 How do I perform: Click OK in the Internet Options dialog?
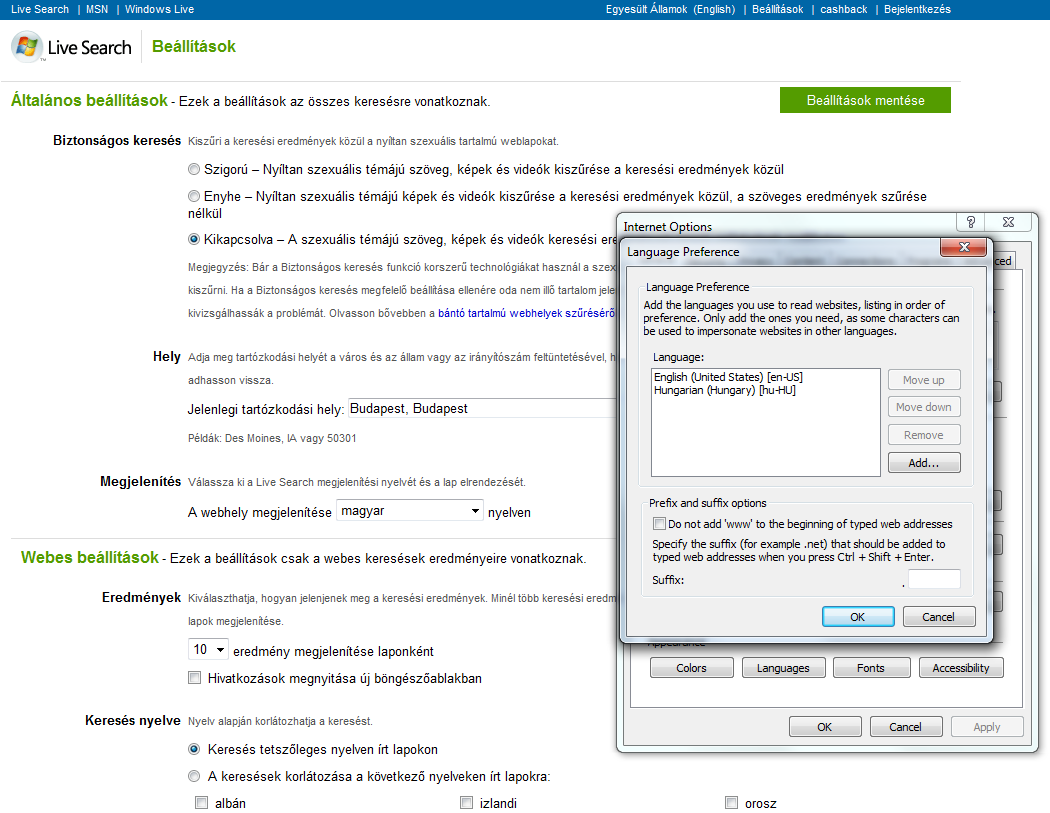point(825,727)
